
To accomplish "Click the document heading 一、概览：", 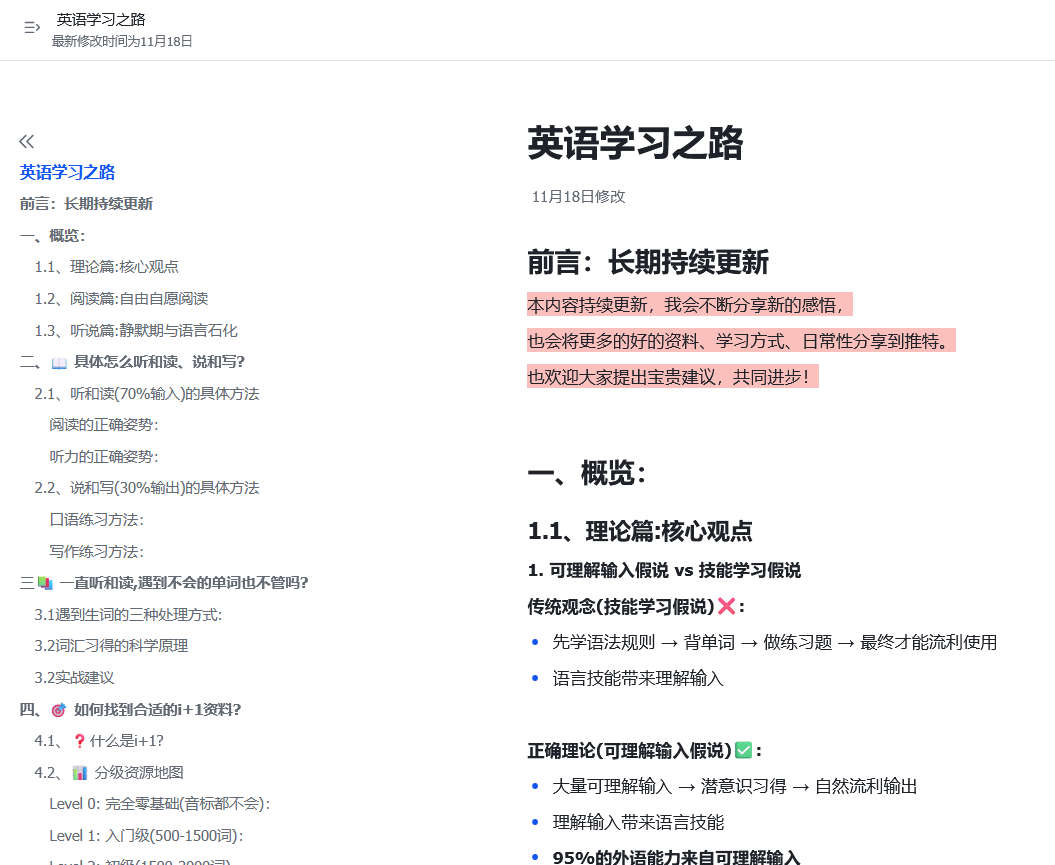I will click(587, 473).
